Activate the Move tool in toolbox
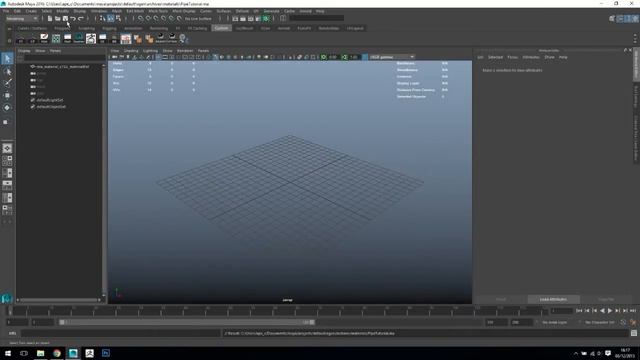The height and width of the screenshot is (360, 640). coord(7,96)
